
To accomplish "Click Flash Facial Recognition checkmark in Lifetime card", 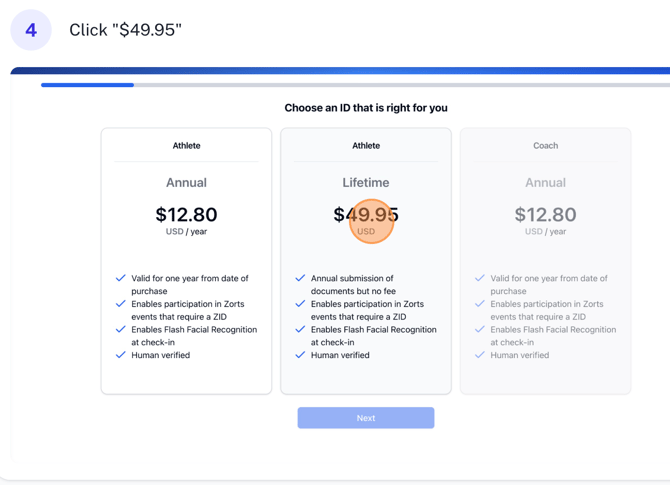I will (300, 330).
